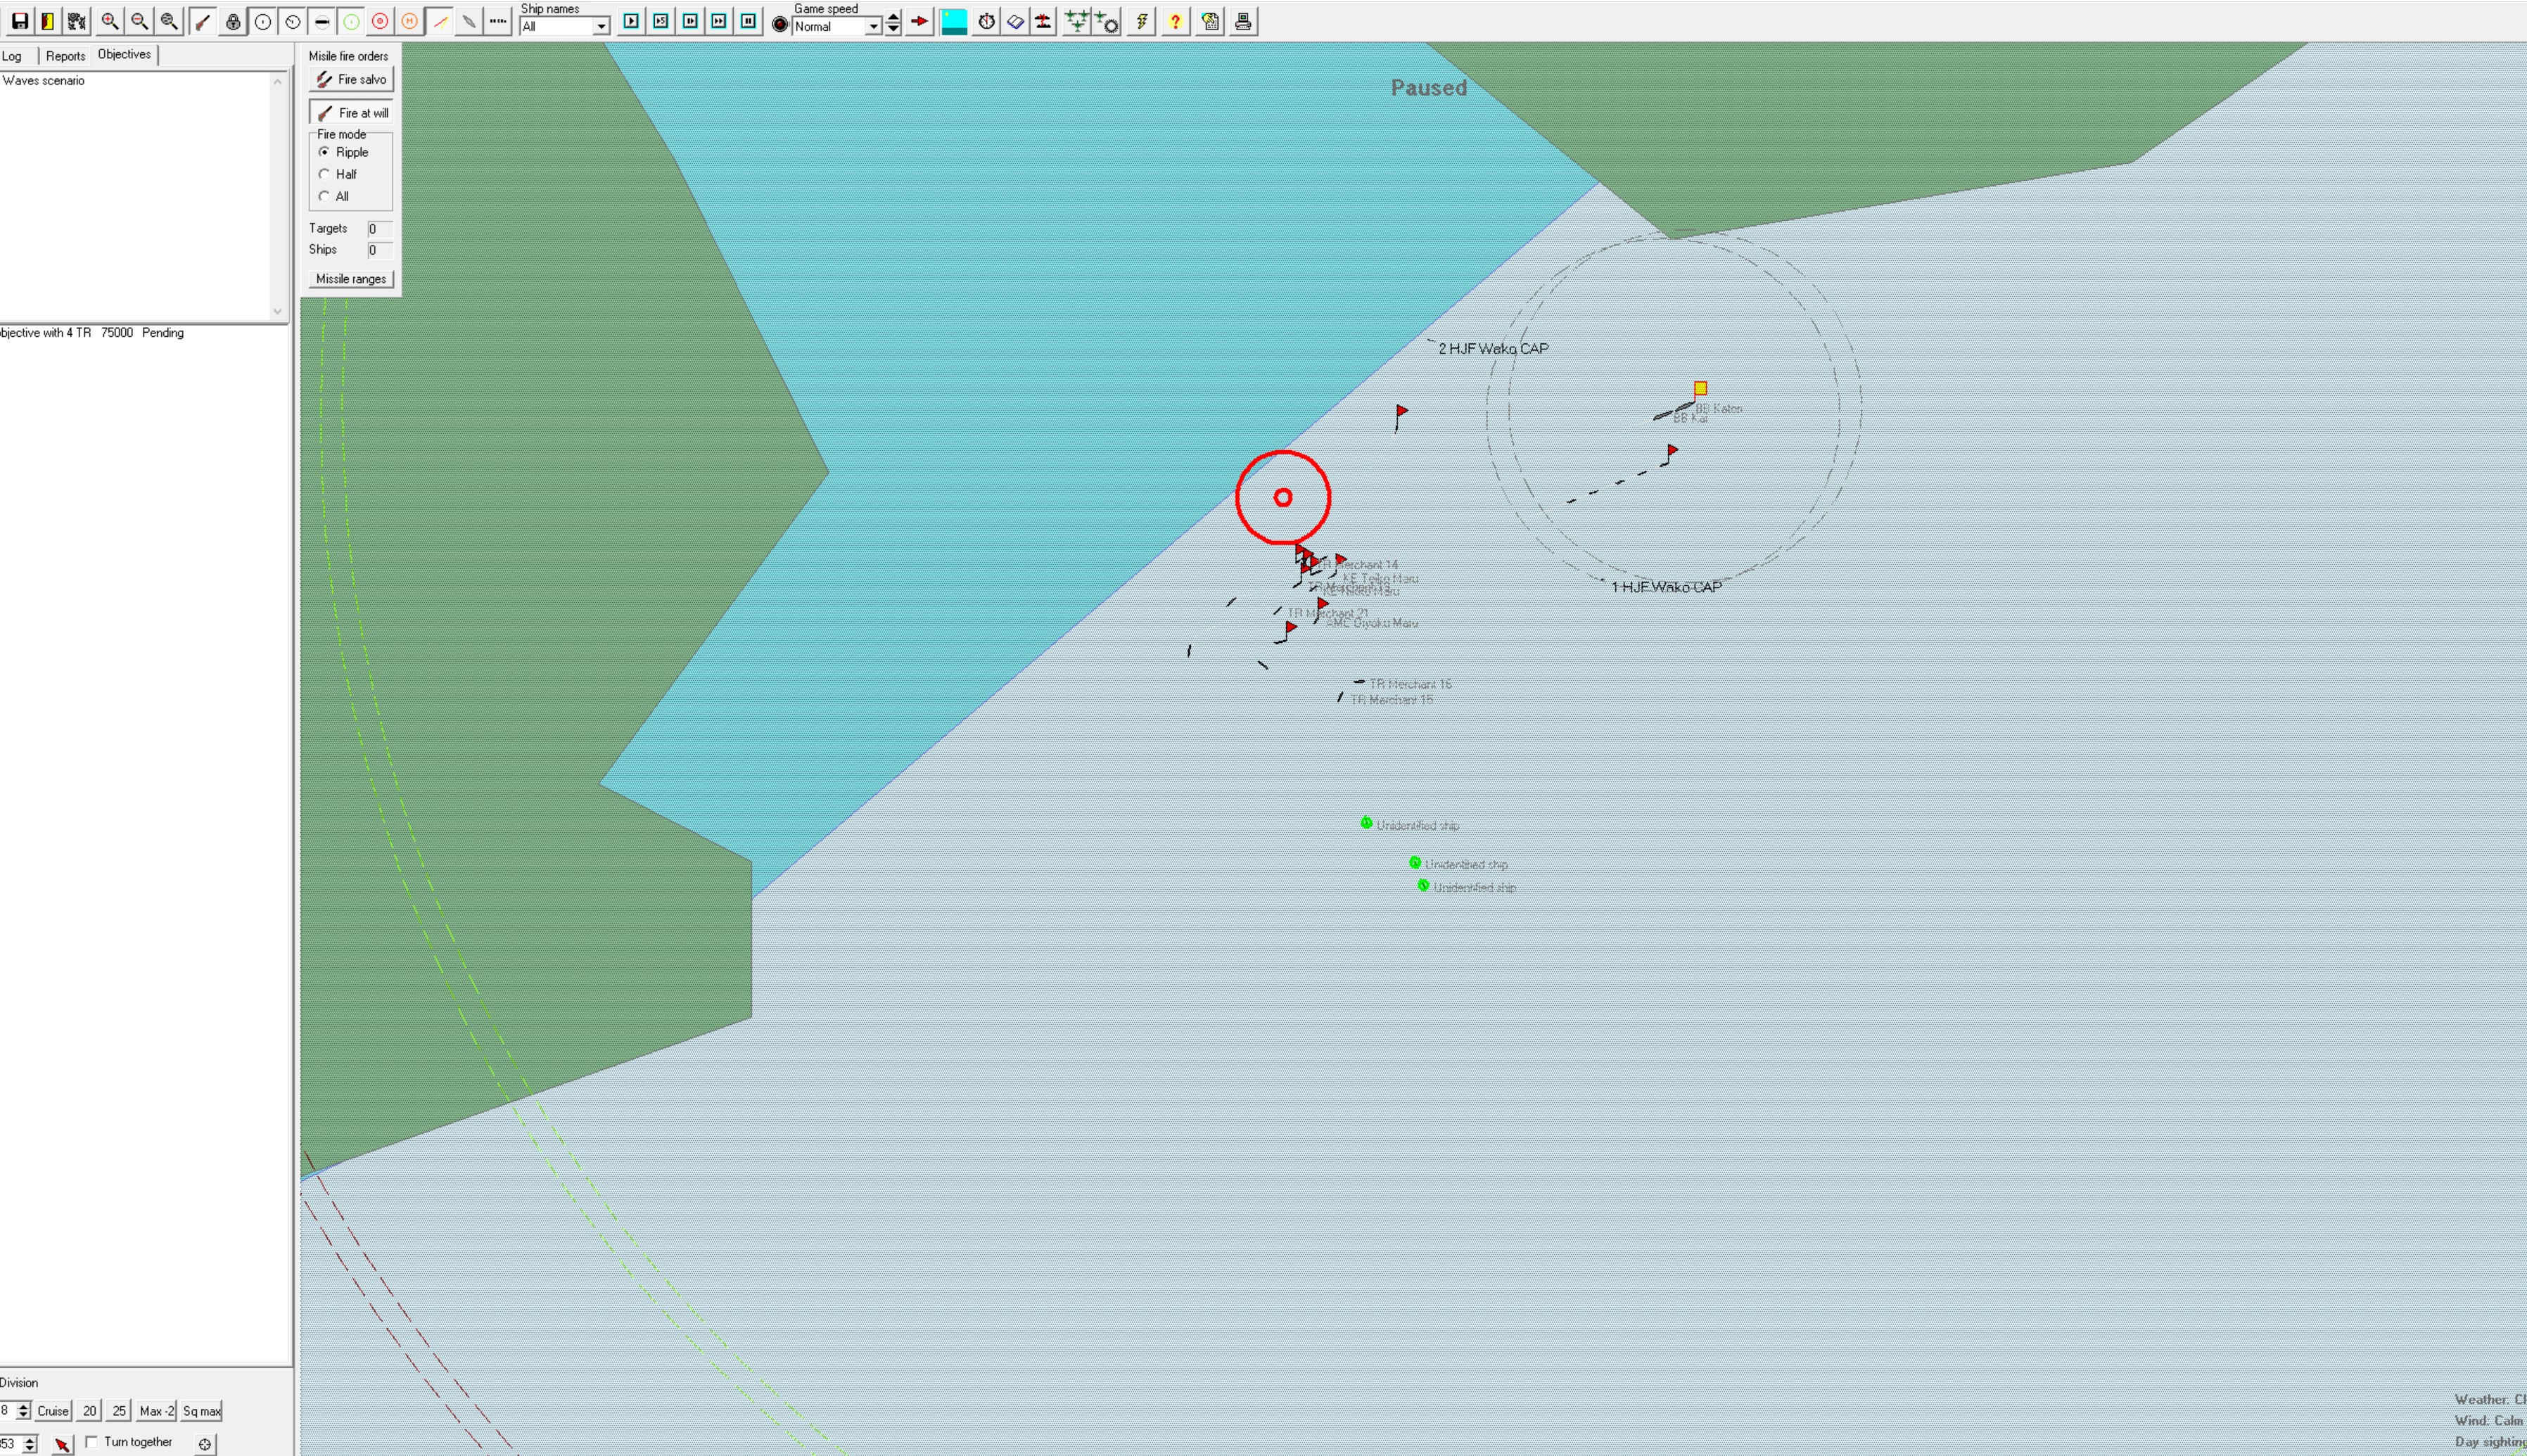Viewport: 2527px width, 1456px height.
Task: Toggle the red-yellow line display button
Action: [x=440, y=21]
